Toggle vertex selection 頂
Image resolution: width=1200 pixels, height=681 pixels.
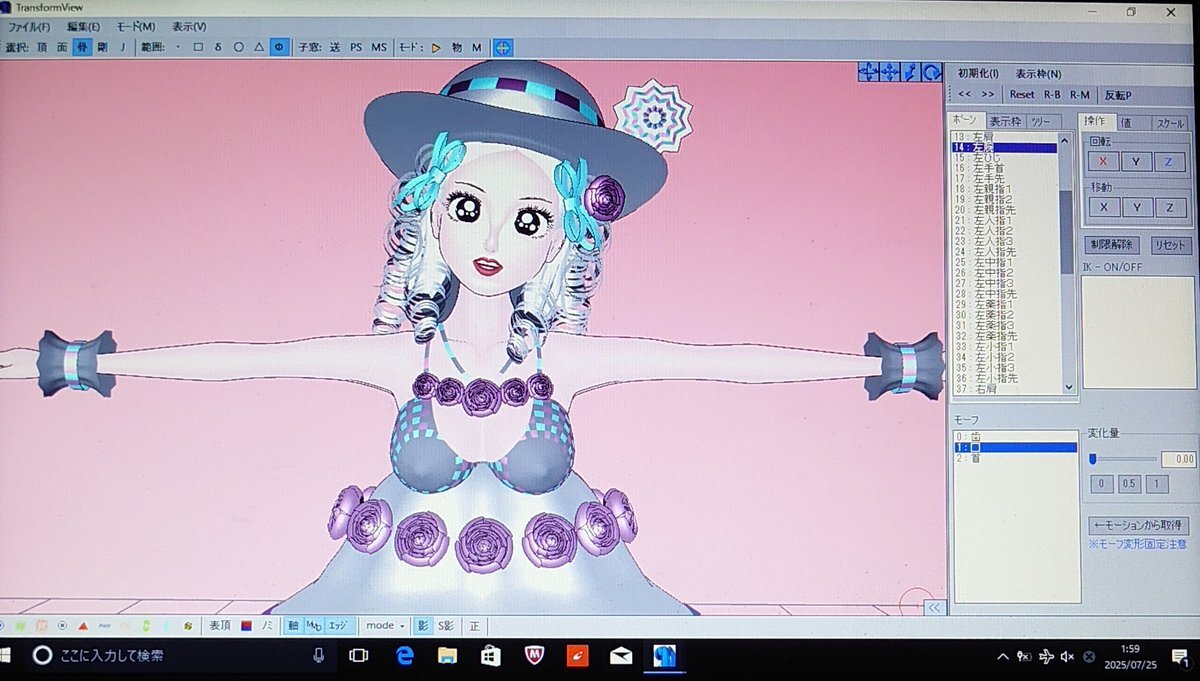[42, 47]
